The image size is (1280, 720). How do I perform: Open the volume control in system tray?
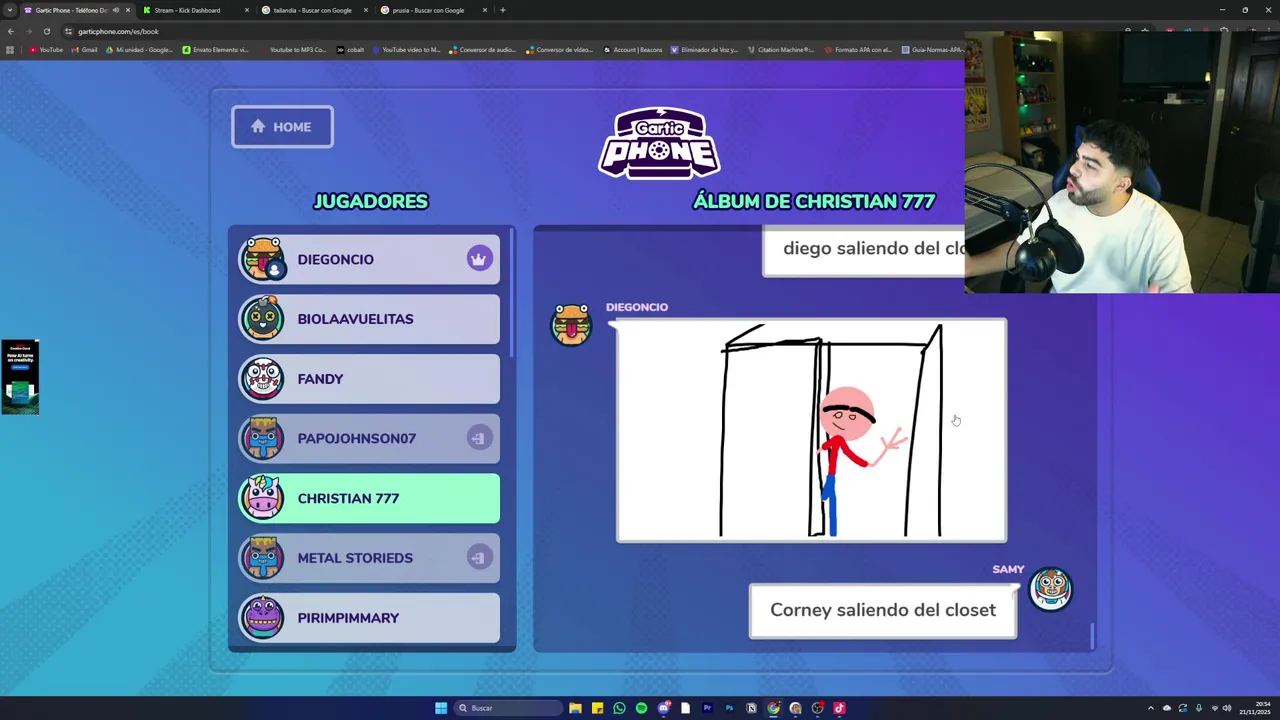(1227, 708)
